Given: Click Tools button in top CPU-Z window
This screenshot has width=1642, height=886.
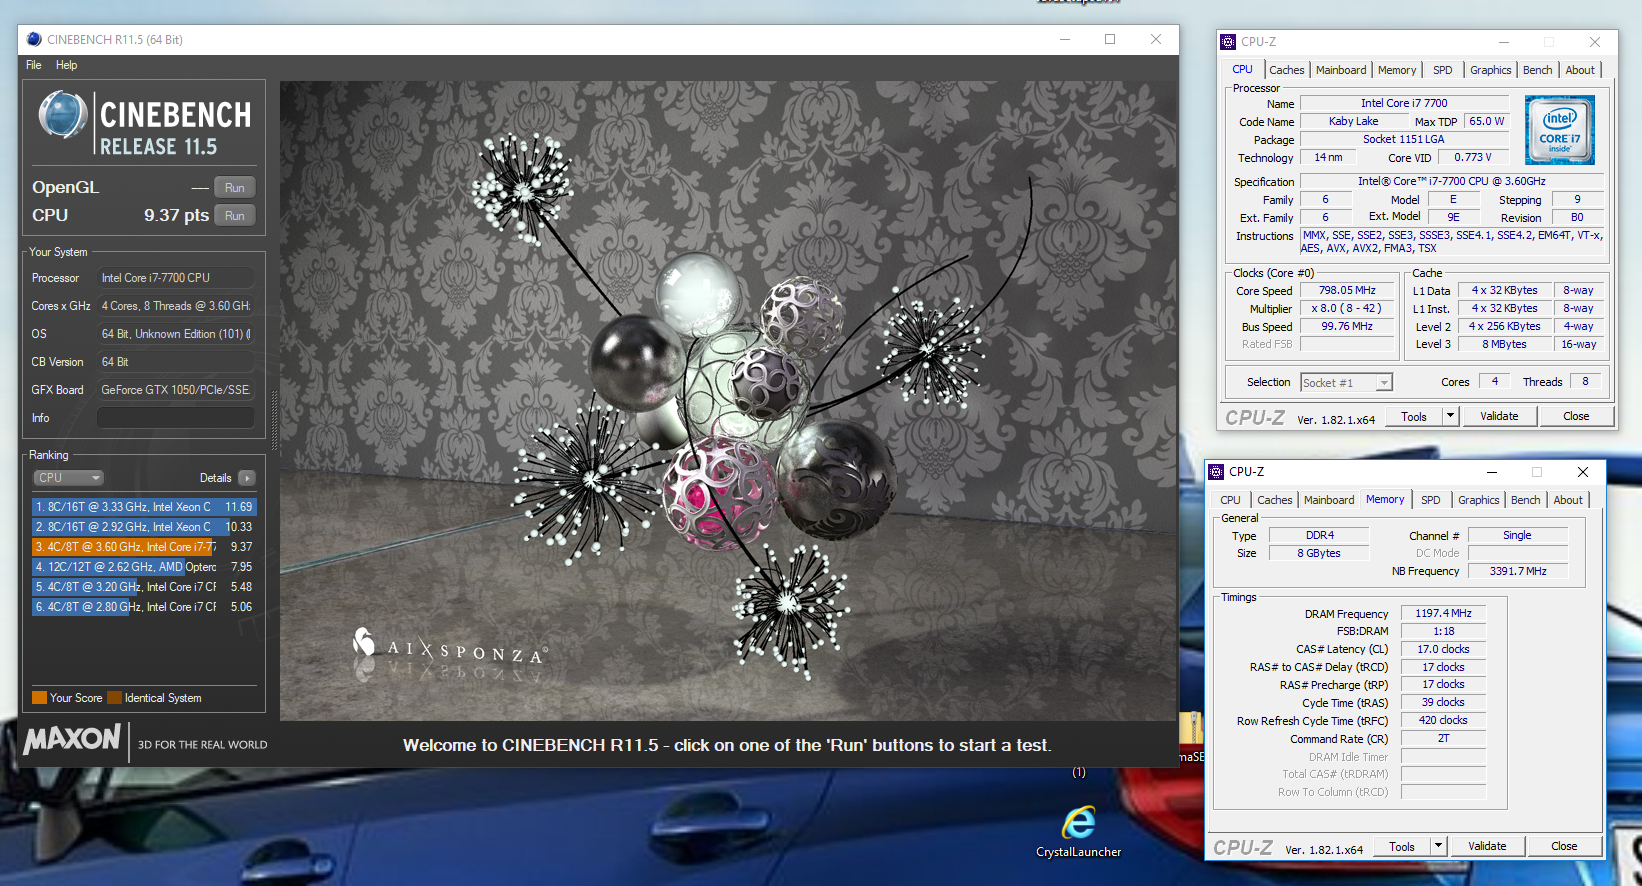Looking at the screenshot, I should (x=1414, y=417).
